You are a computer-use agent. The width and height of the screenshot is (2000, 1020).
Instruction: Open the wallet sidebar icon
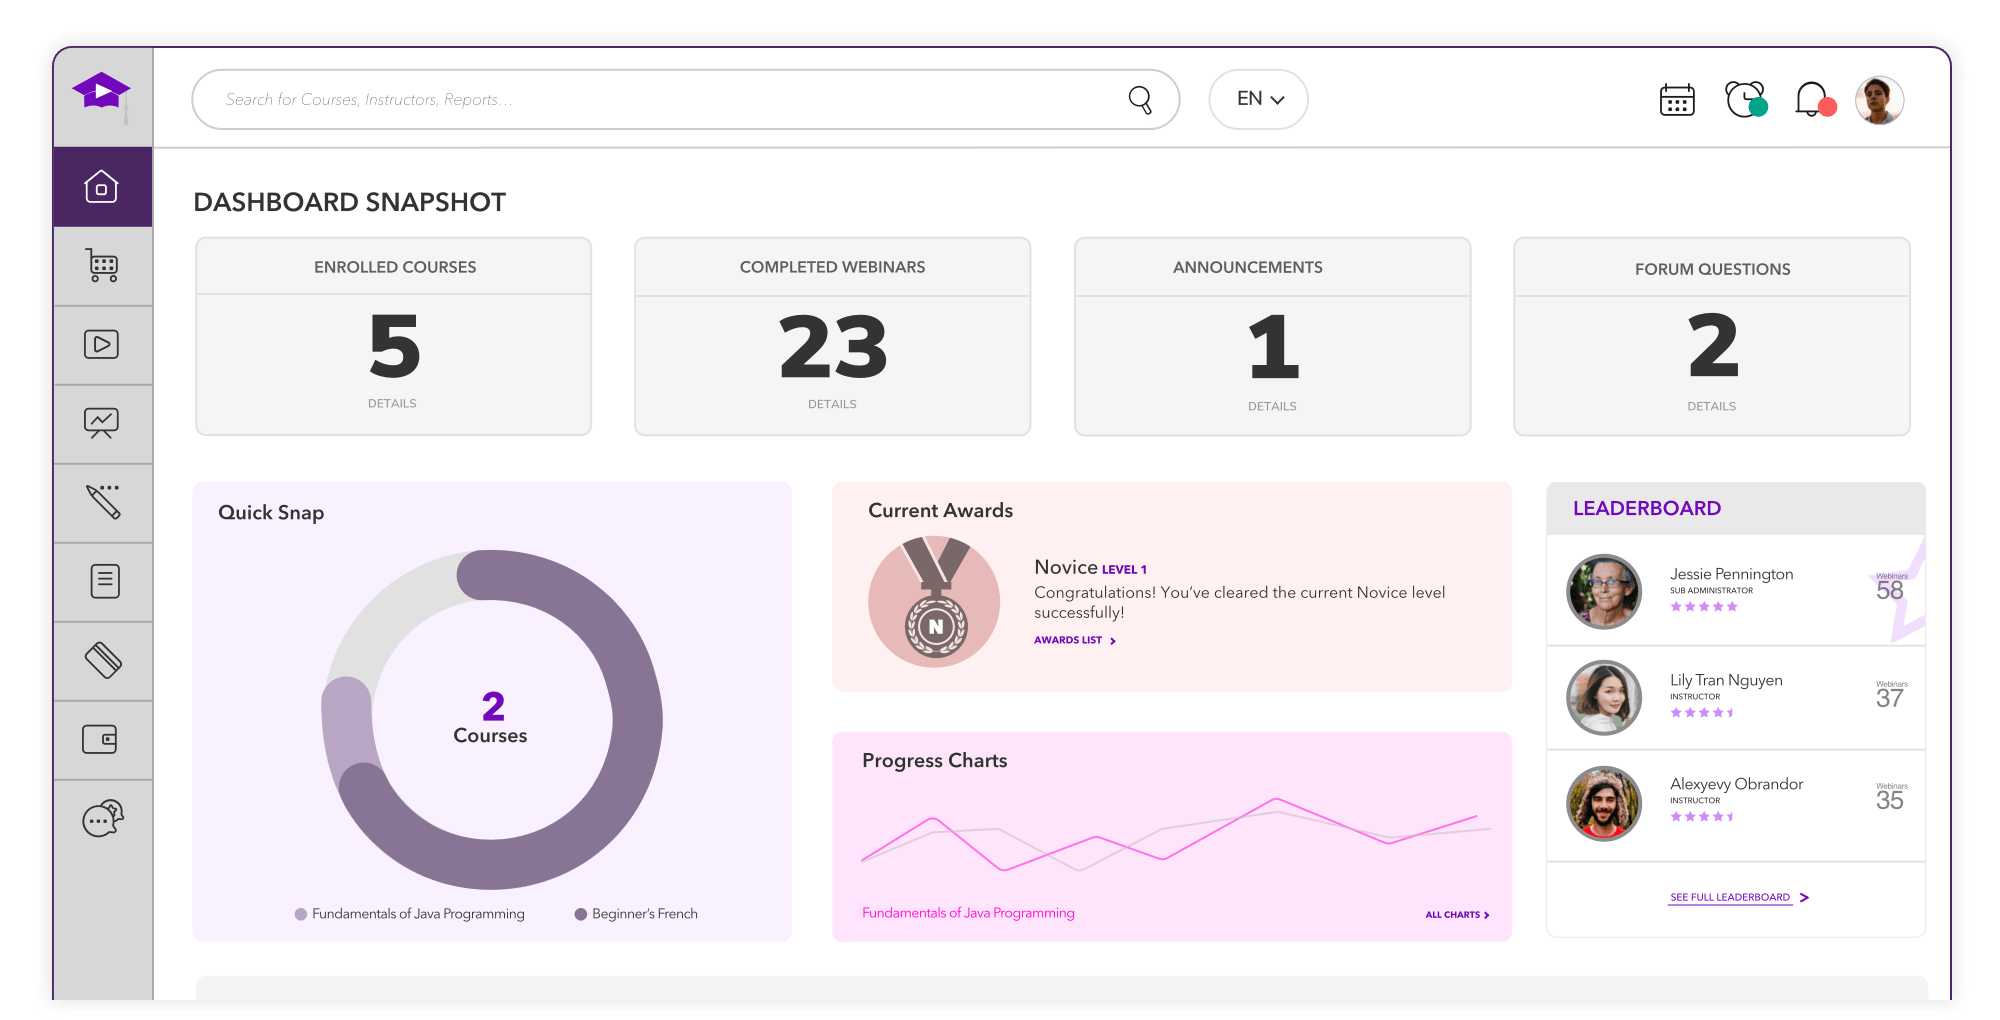coord(100,740)
